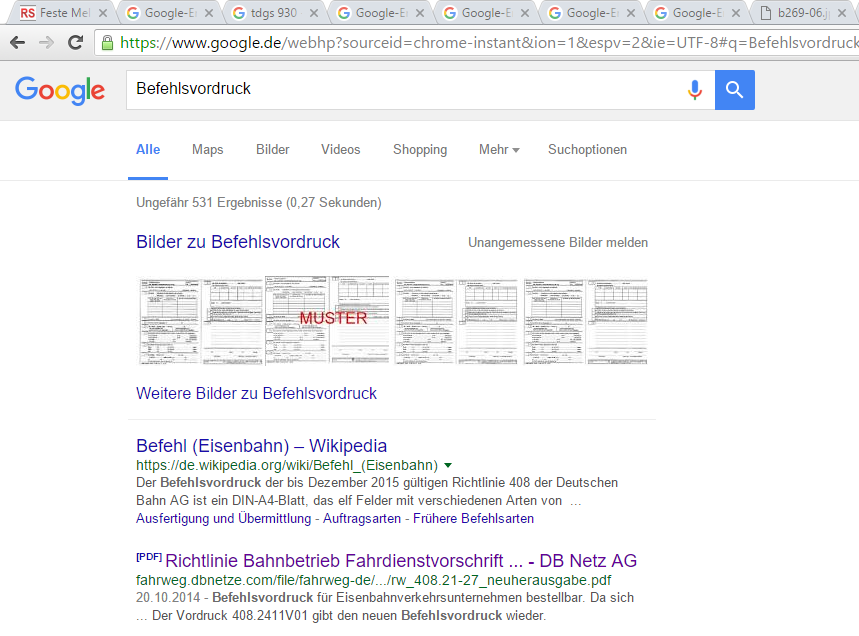859x636 pixels.
Task: Click the browser back arrow
Action: click(18, 42)
